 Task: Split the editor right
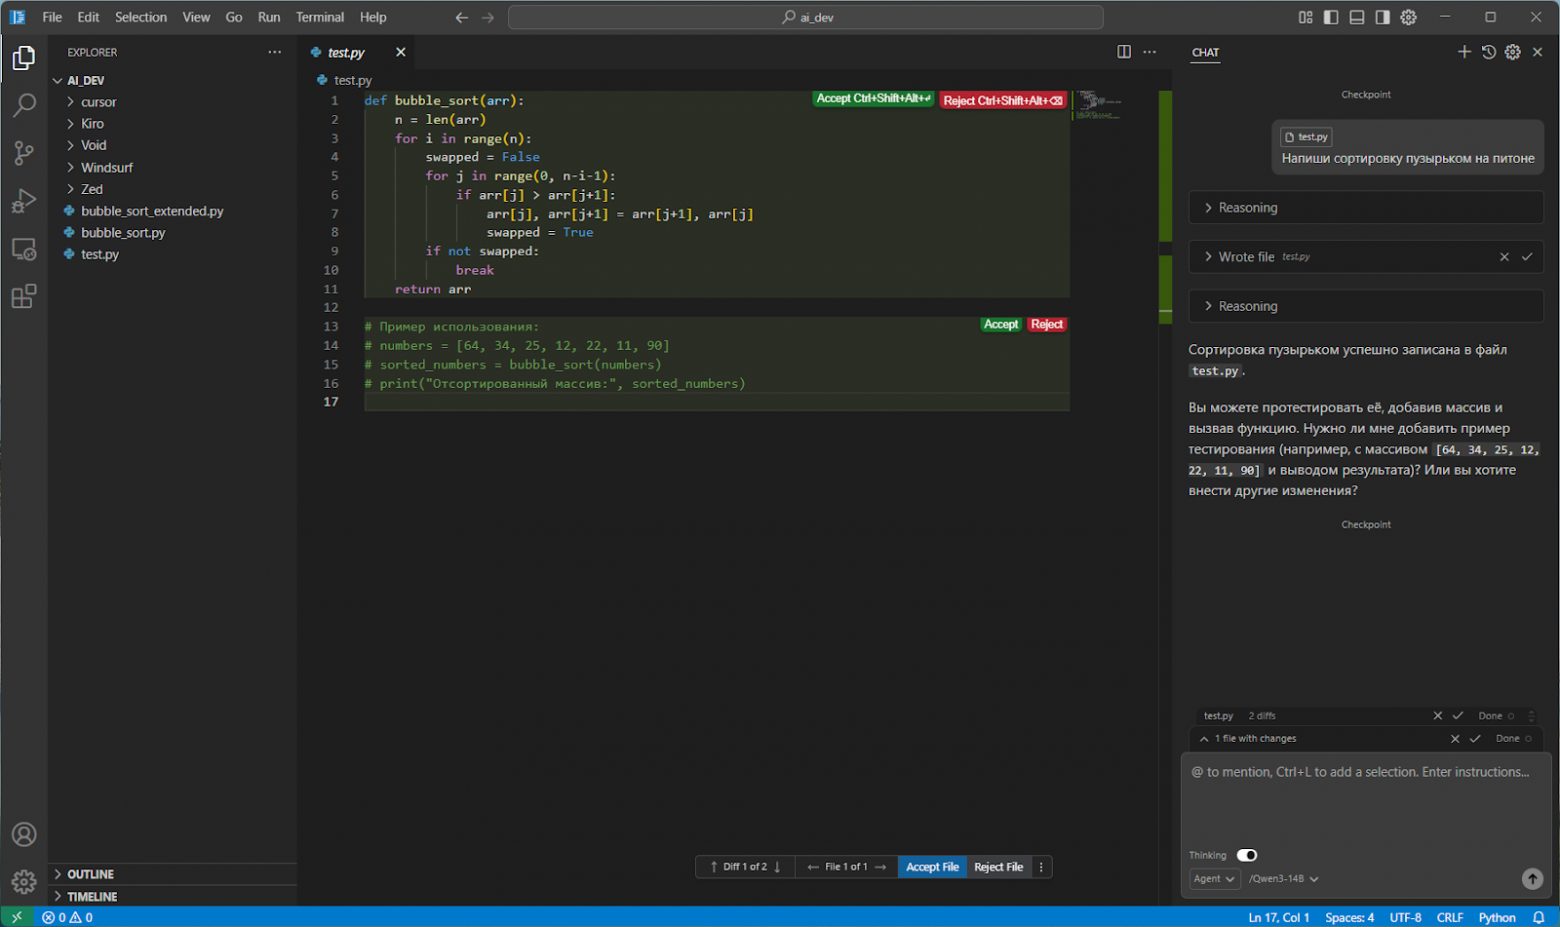tap(1124, 52)
